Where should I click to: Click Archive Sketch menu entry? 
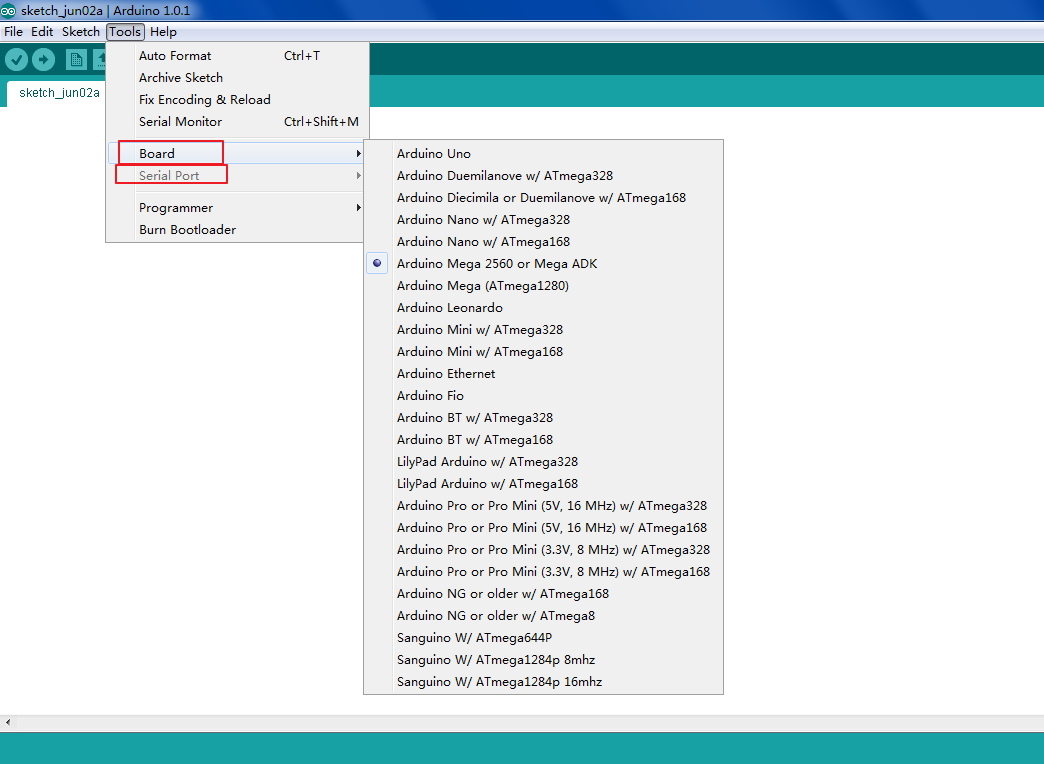coord(181,78)
